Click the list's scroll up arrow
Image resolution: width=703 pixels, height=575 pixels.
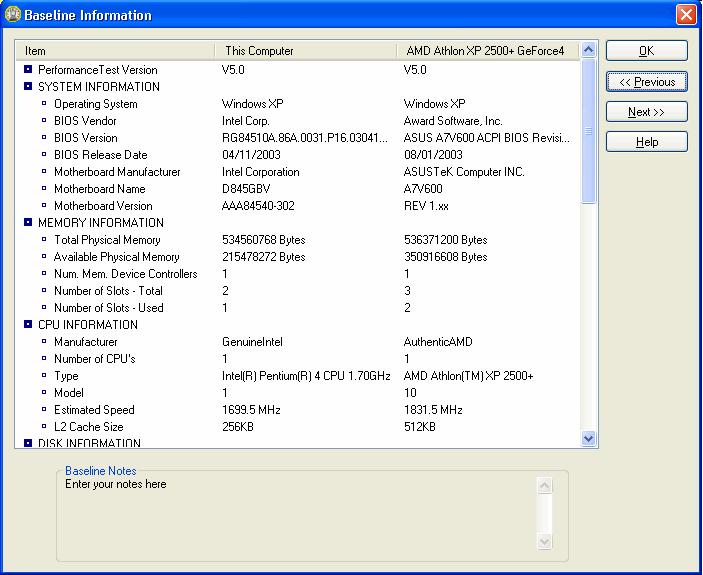588,49
